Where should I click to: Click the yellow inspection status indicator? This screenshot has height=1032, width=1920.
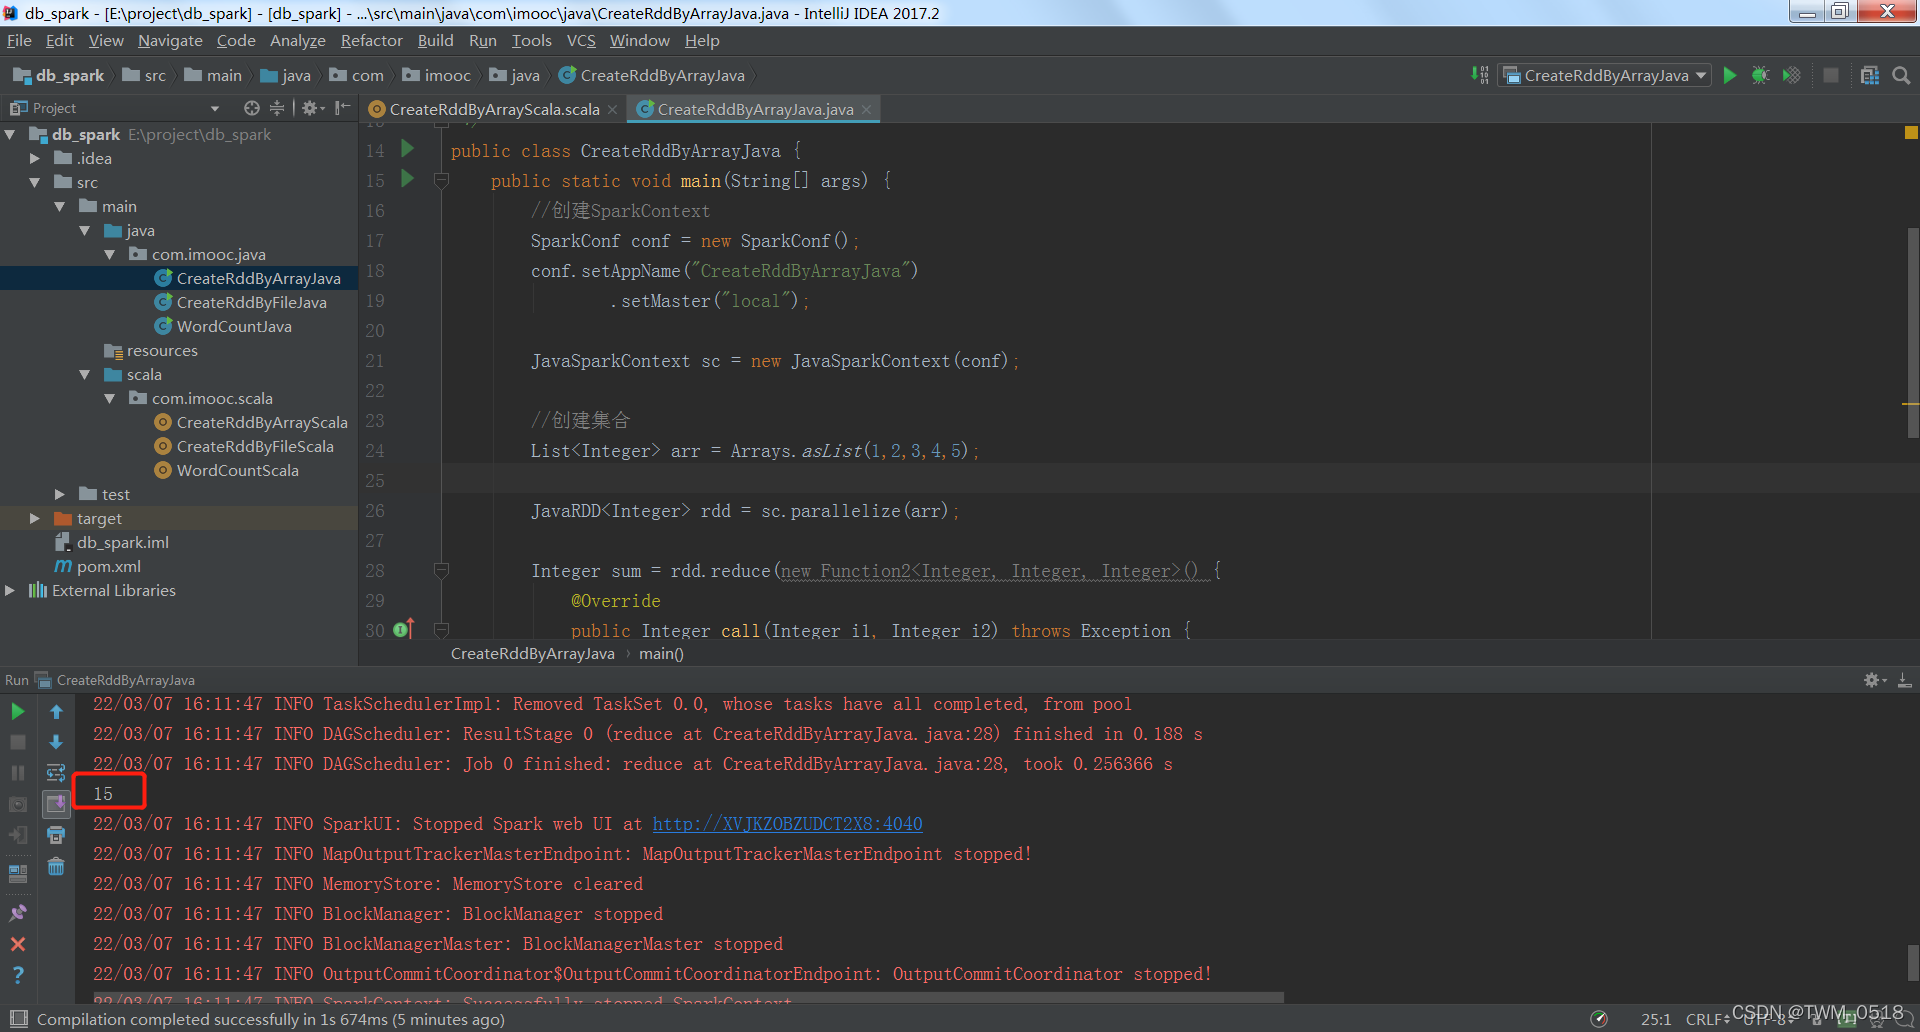pos(1911,132)
